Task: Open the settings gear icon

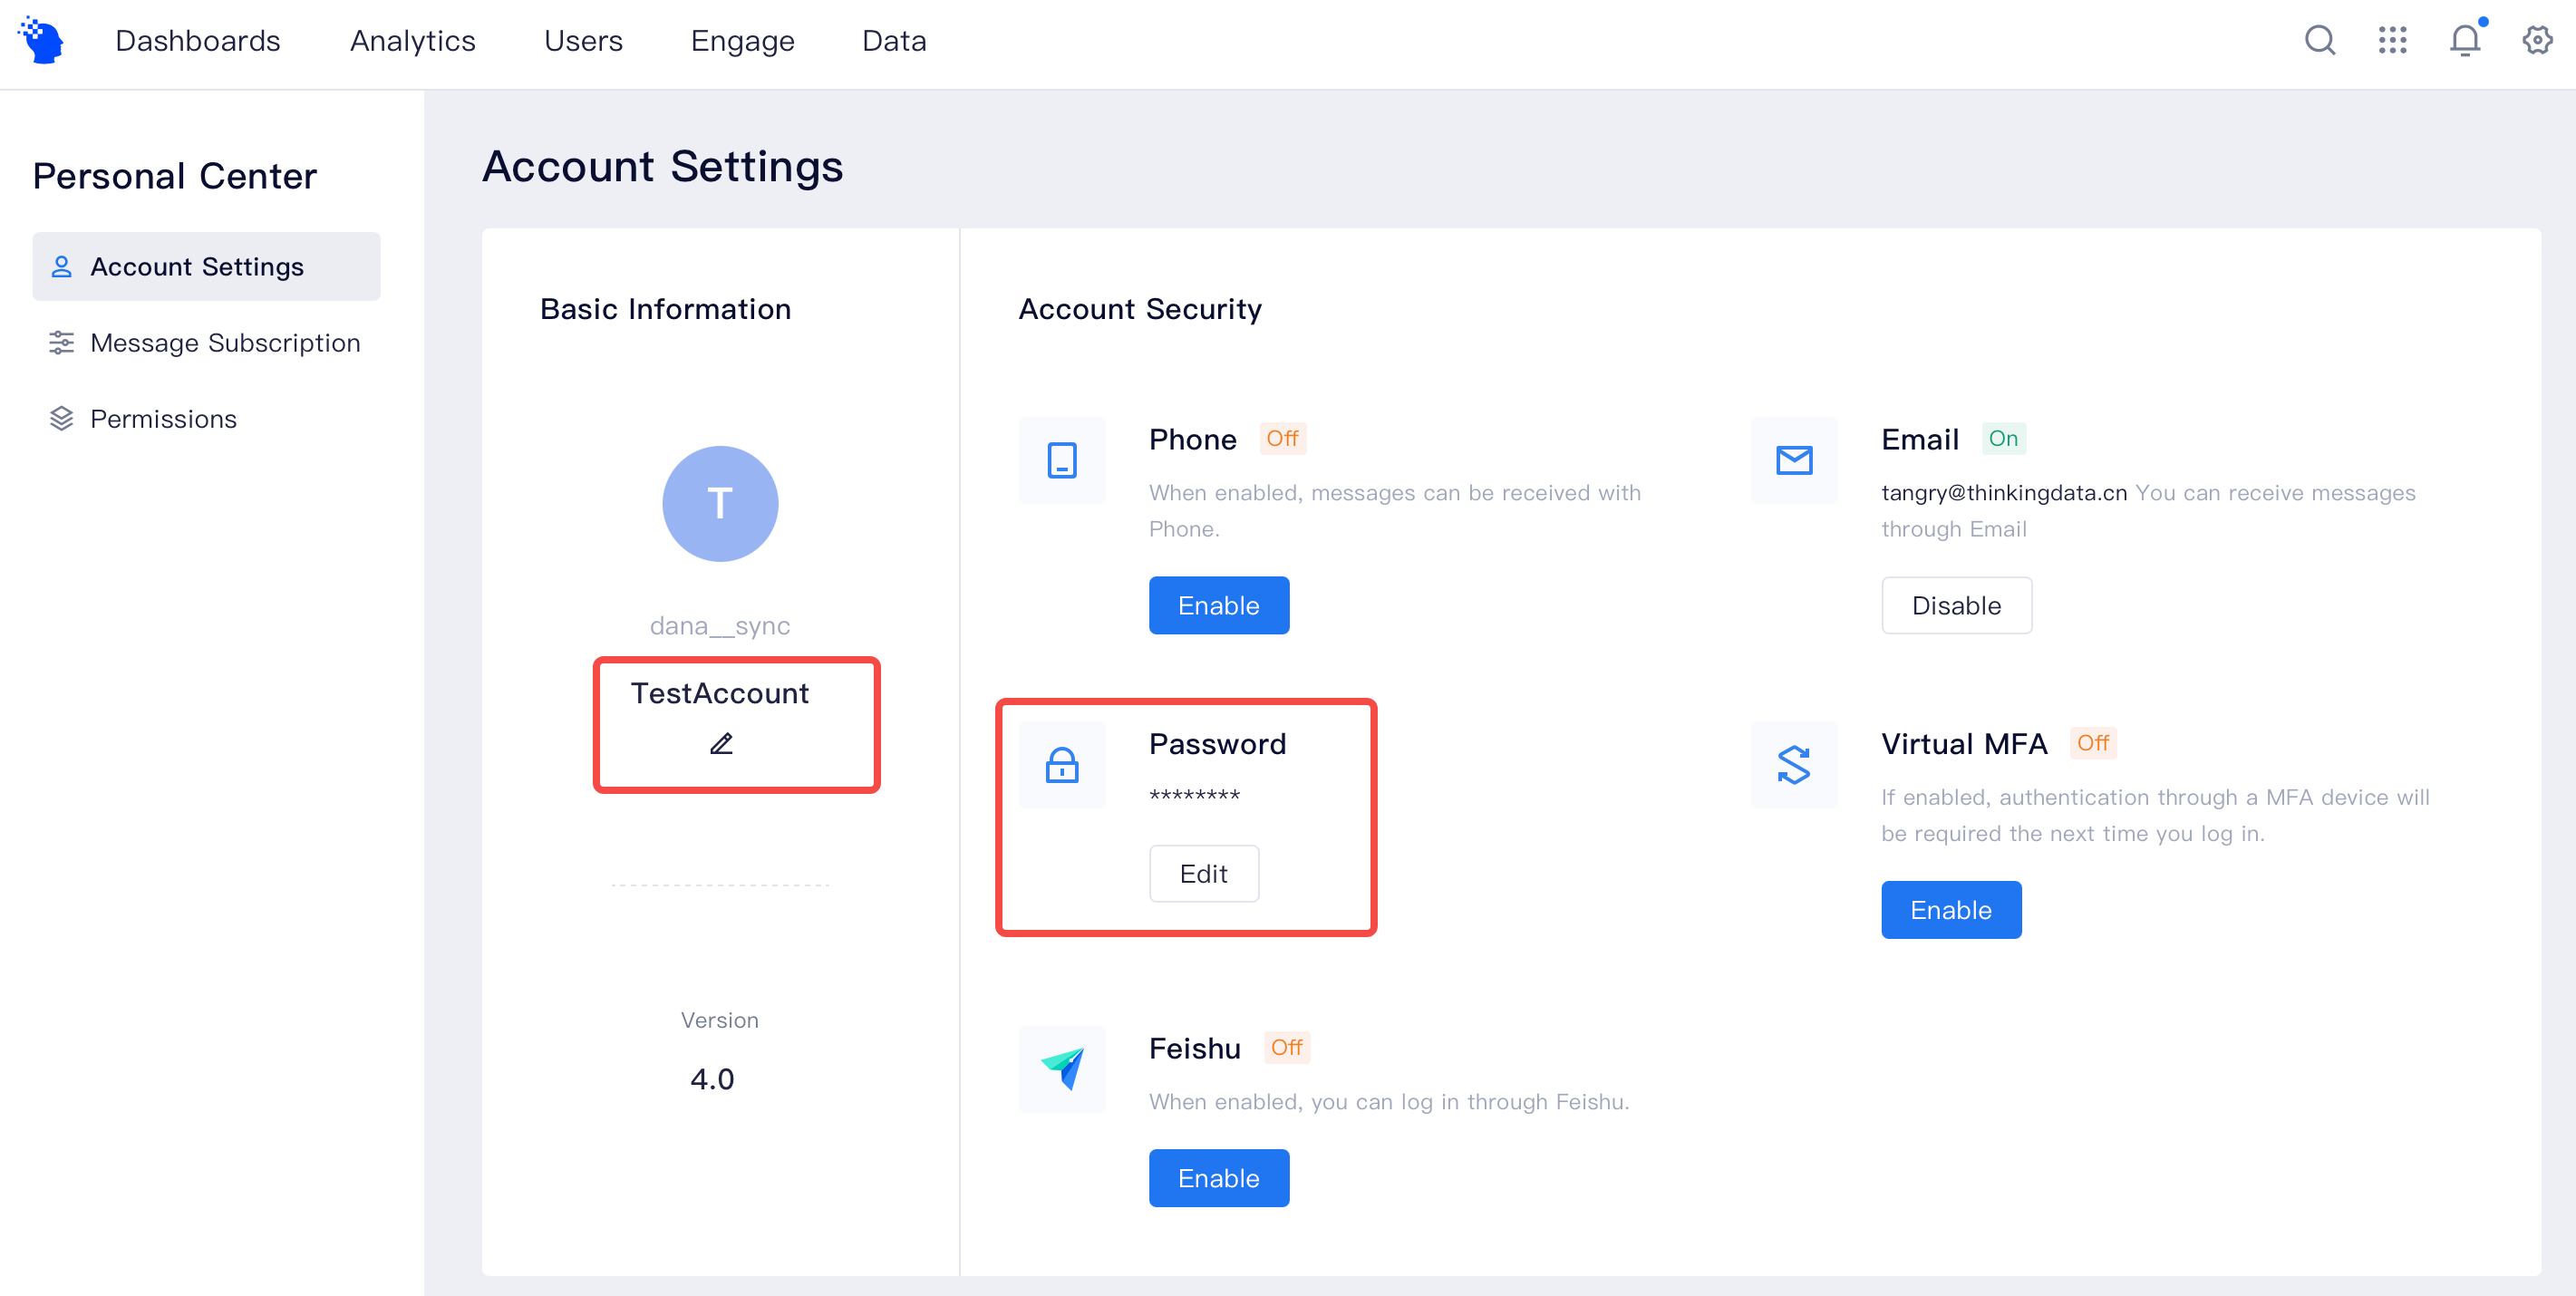Action: click(2537, 40)
